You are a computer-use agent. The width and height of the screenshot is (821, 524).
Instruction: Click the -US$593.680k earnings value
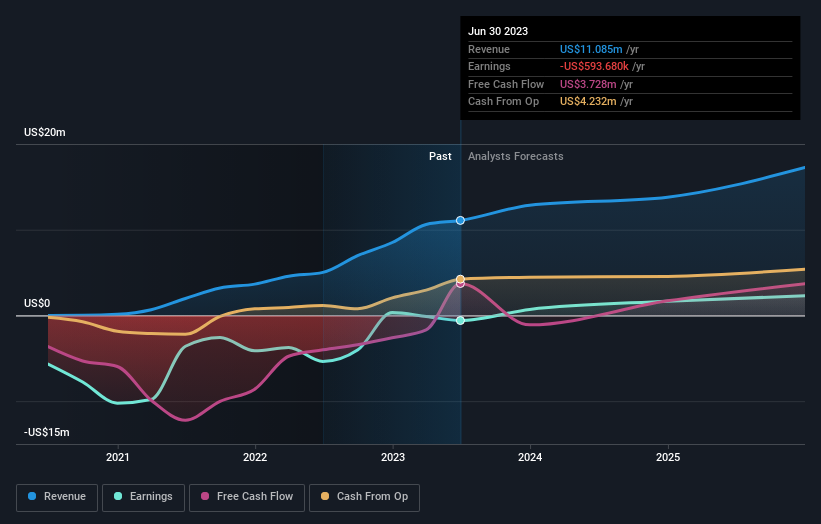pyautogui.click(x=594, y=66)
